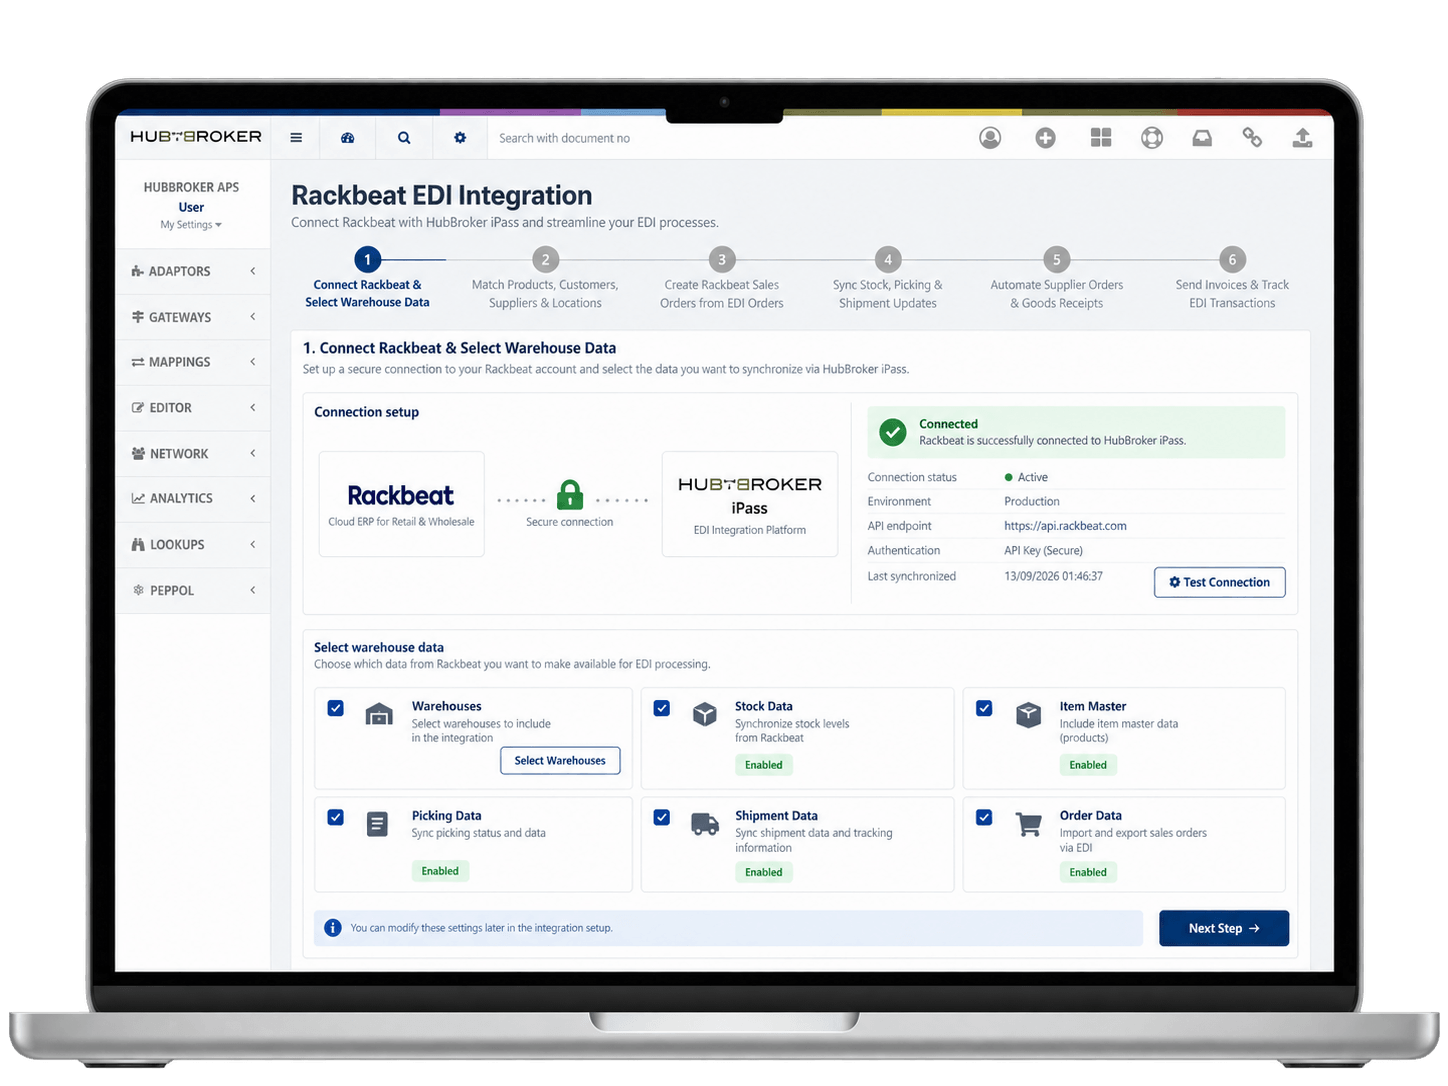Uncheck the Warehouses checkbox
The height and width of the screenshot is (1086, 1448).
(336, 708)
